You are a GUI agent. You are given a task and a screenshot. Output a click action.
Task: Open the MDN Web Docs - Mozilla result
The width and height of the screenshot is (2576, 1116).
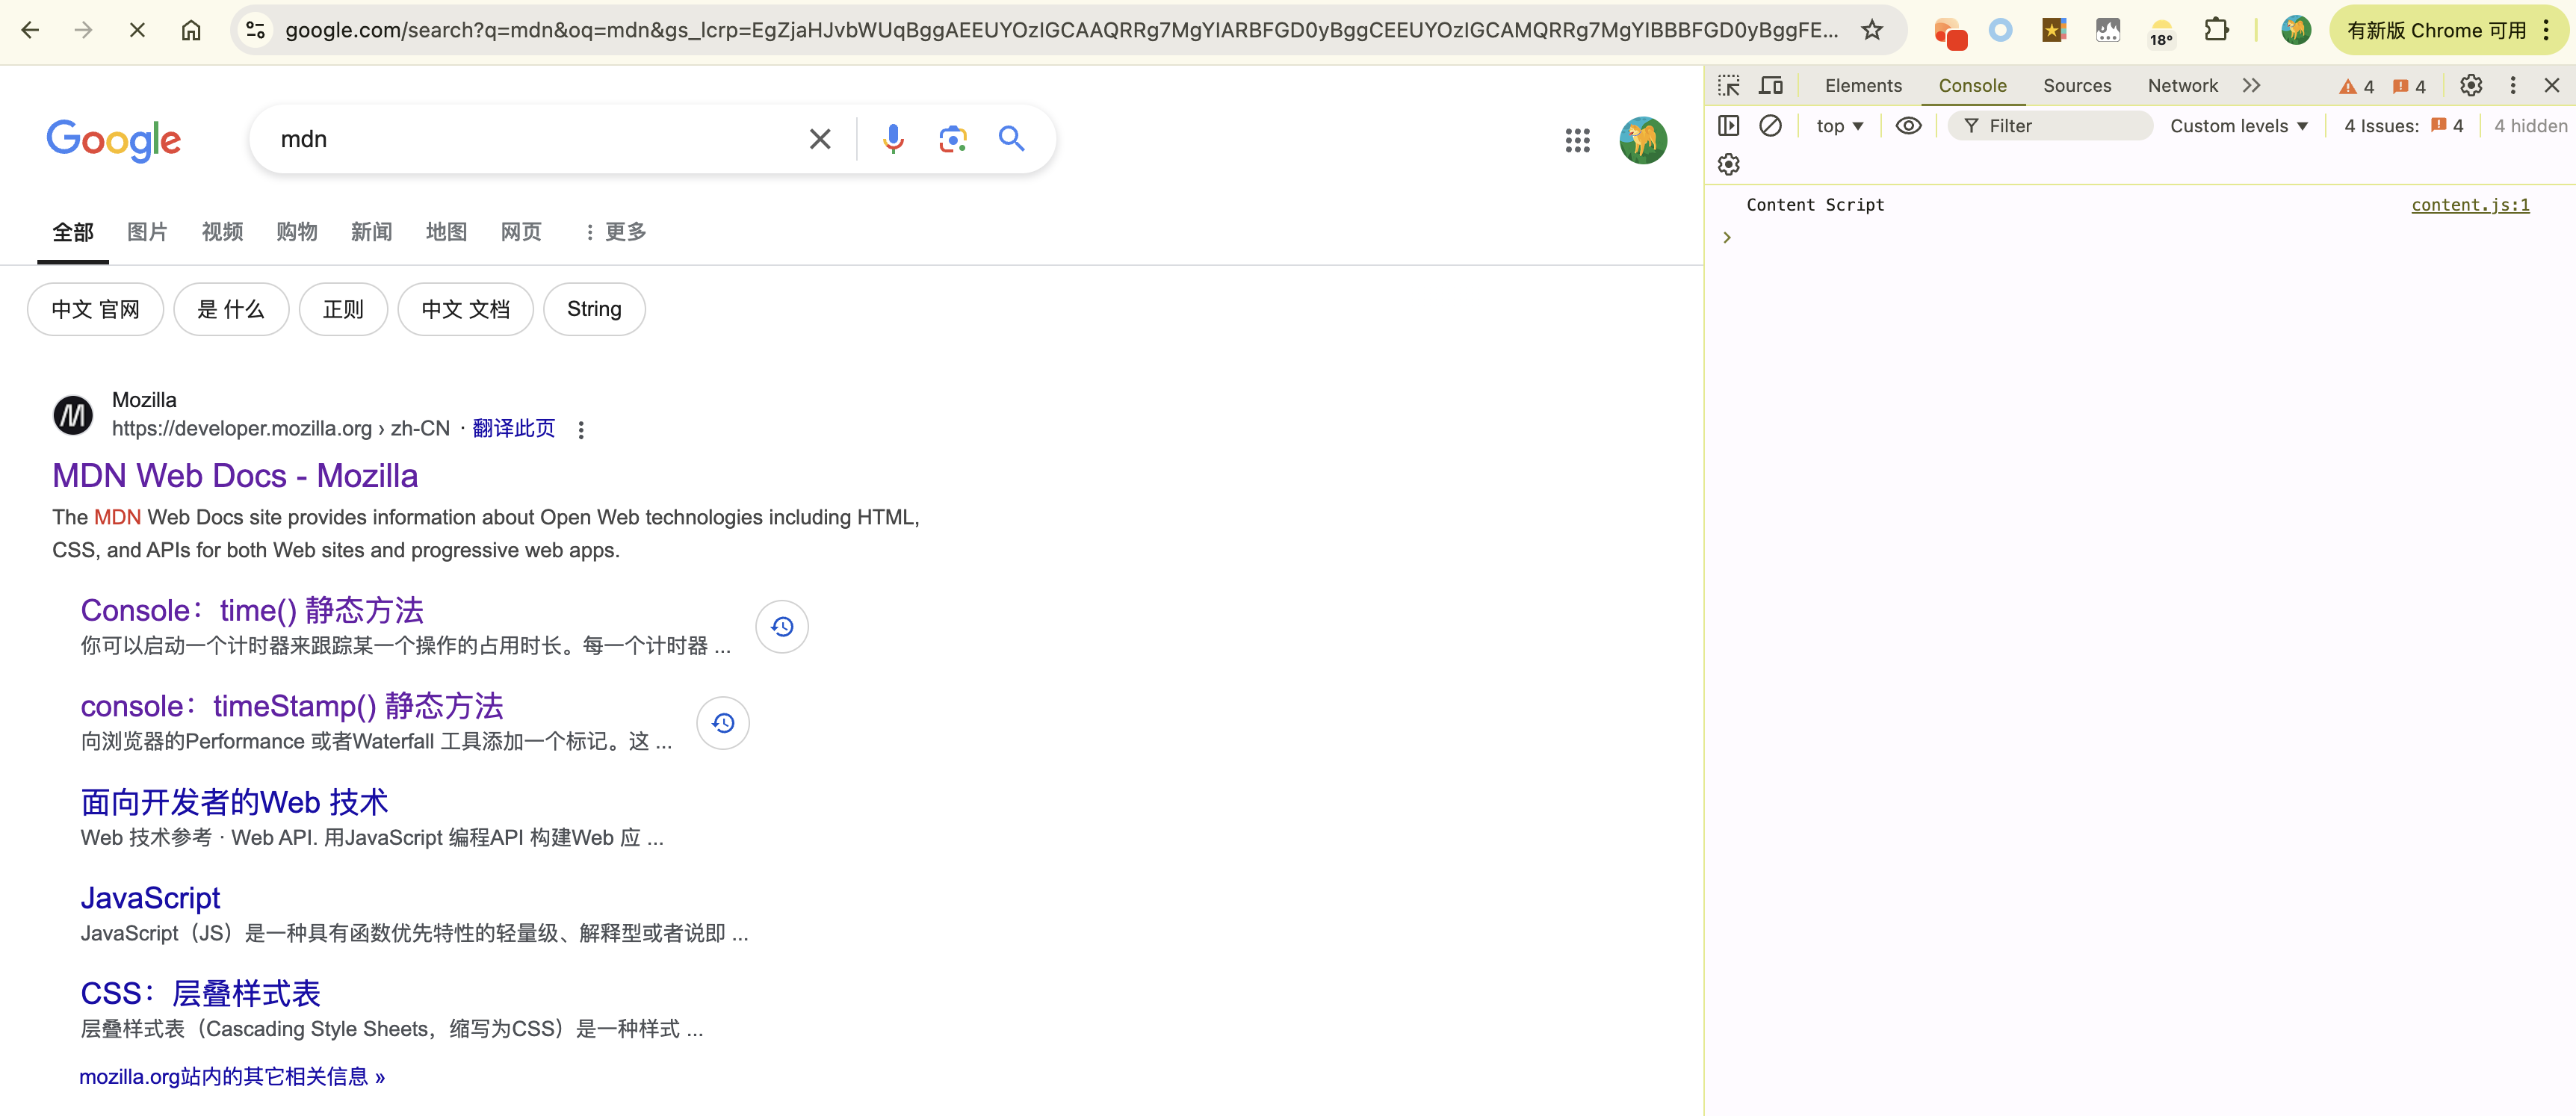[x=235, y=476]
